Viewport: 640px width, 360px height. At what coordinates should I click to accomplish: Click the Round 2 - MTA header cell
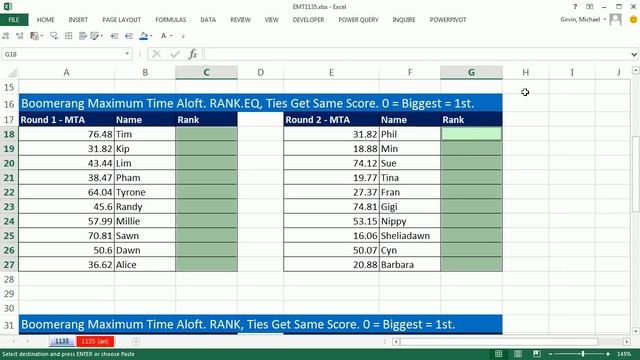pos(331,120)
